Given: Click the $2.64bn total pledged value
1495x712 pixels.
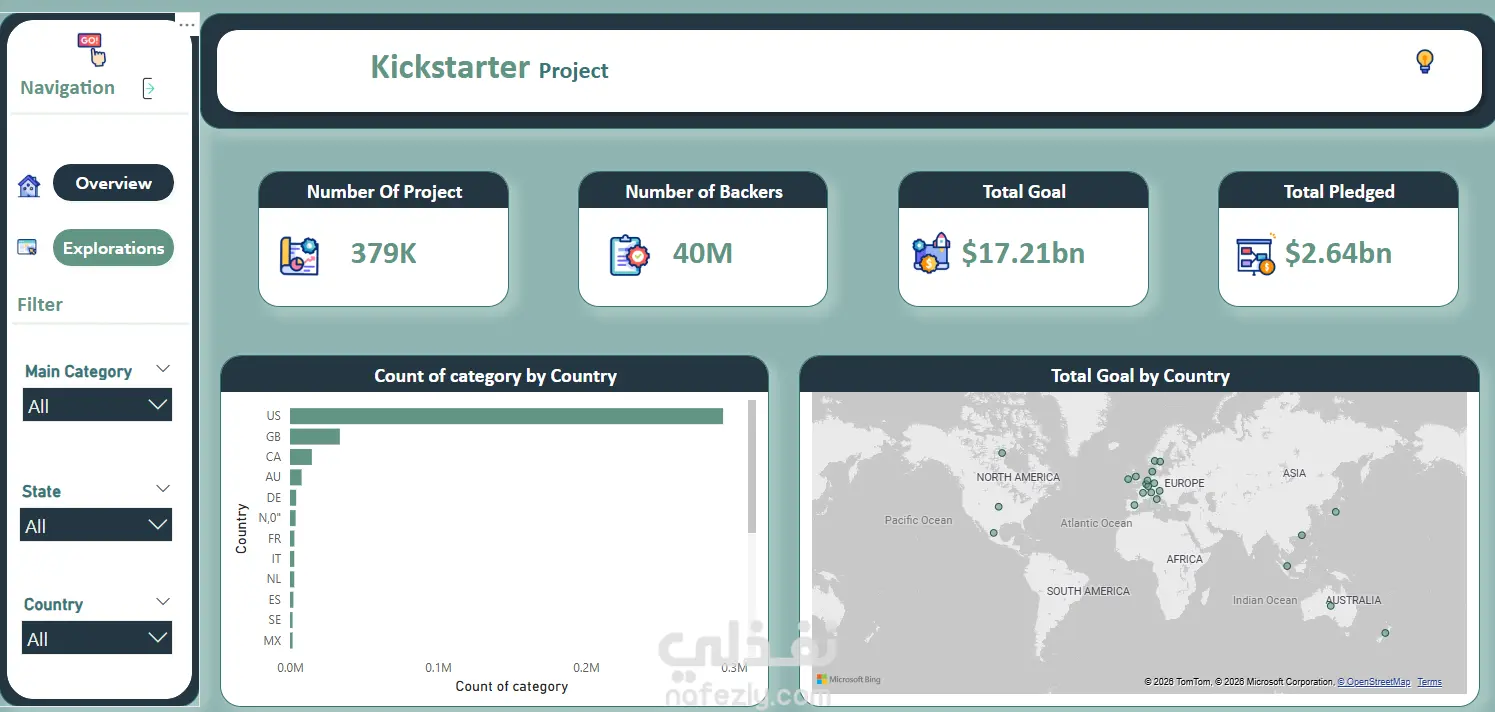Looking at the screenshot, I should pos(1338,254).
